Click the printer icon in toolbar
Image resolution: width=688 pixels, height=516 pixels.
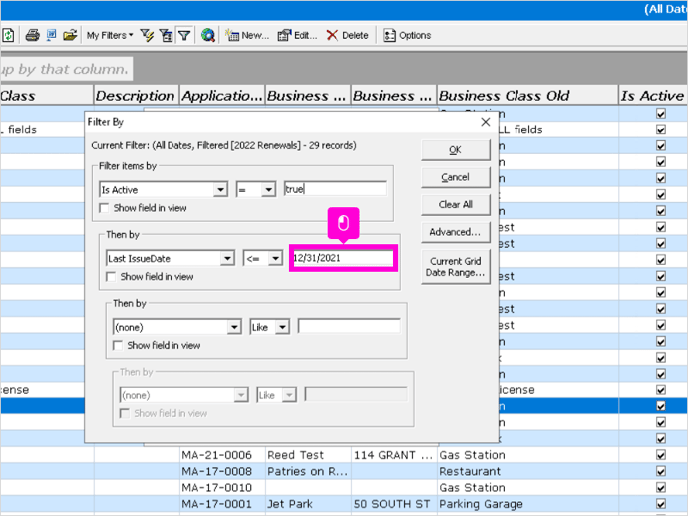[x=32, y=35]
